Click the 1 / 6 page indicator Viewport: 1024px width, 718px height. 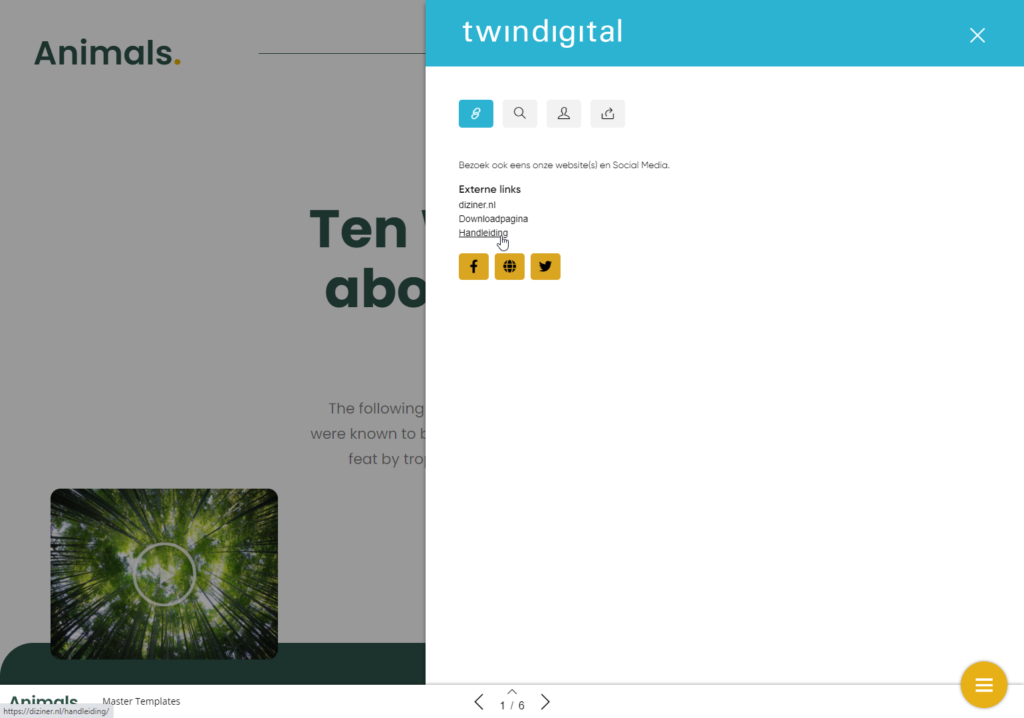[x=512, y=706]
